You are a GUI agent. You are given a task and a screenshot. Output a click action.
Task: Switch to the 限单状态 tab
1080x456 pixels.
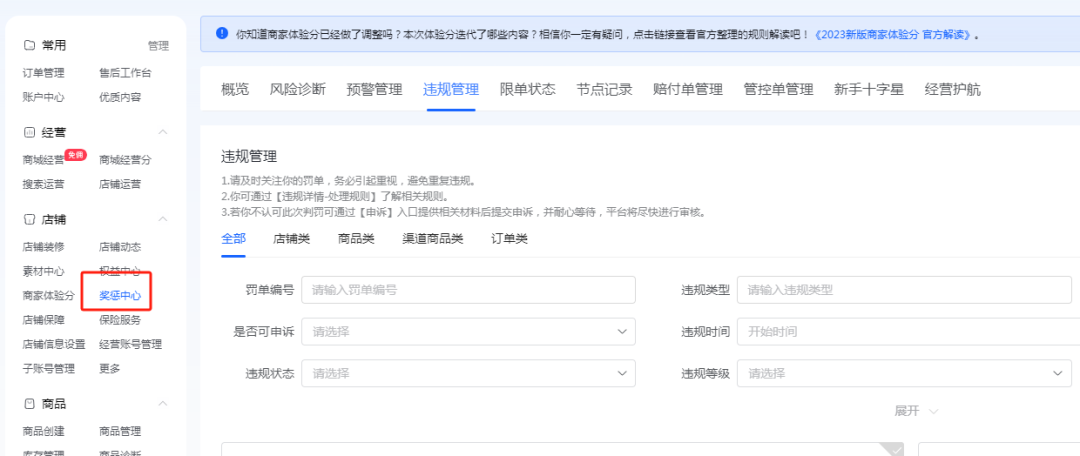[528, 90]
